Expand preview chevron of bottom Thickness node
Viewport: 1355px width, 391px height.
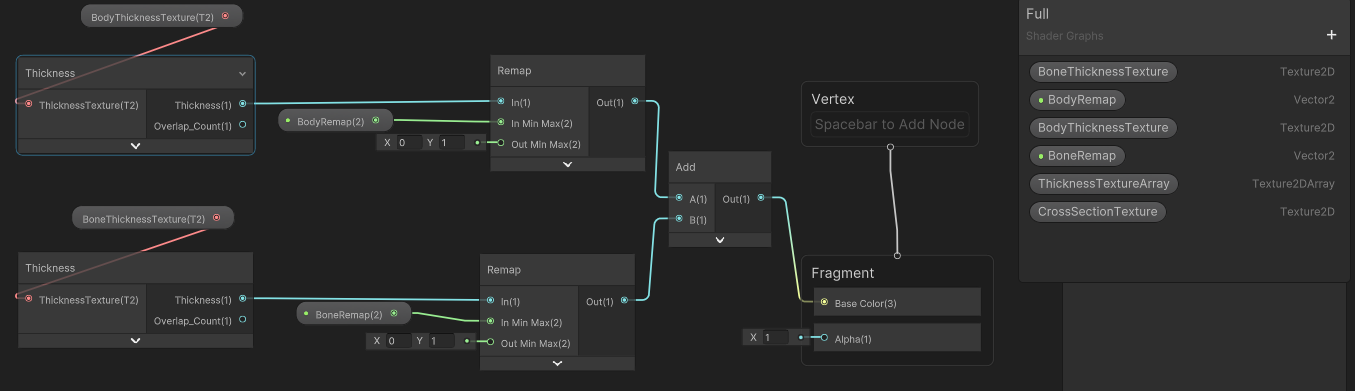pos(136,341)
